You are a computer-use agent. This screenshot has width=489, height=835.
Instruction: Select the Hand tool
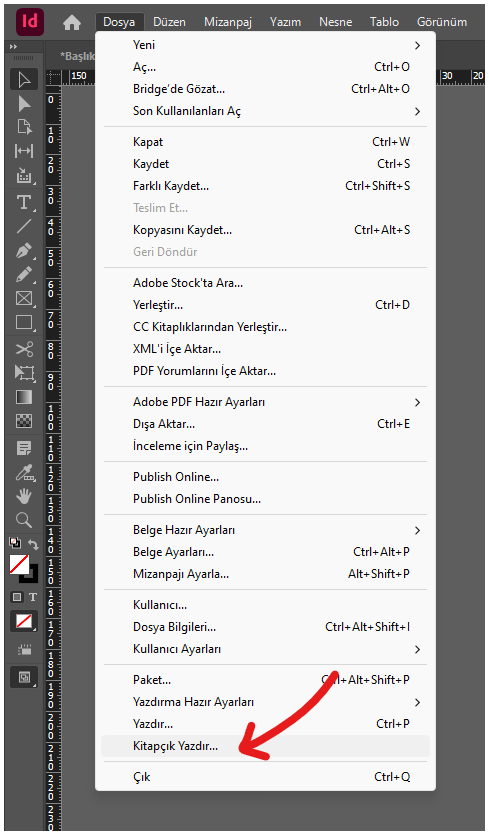24,496
